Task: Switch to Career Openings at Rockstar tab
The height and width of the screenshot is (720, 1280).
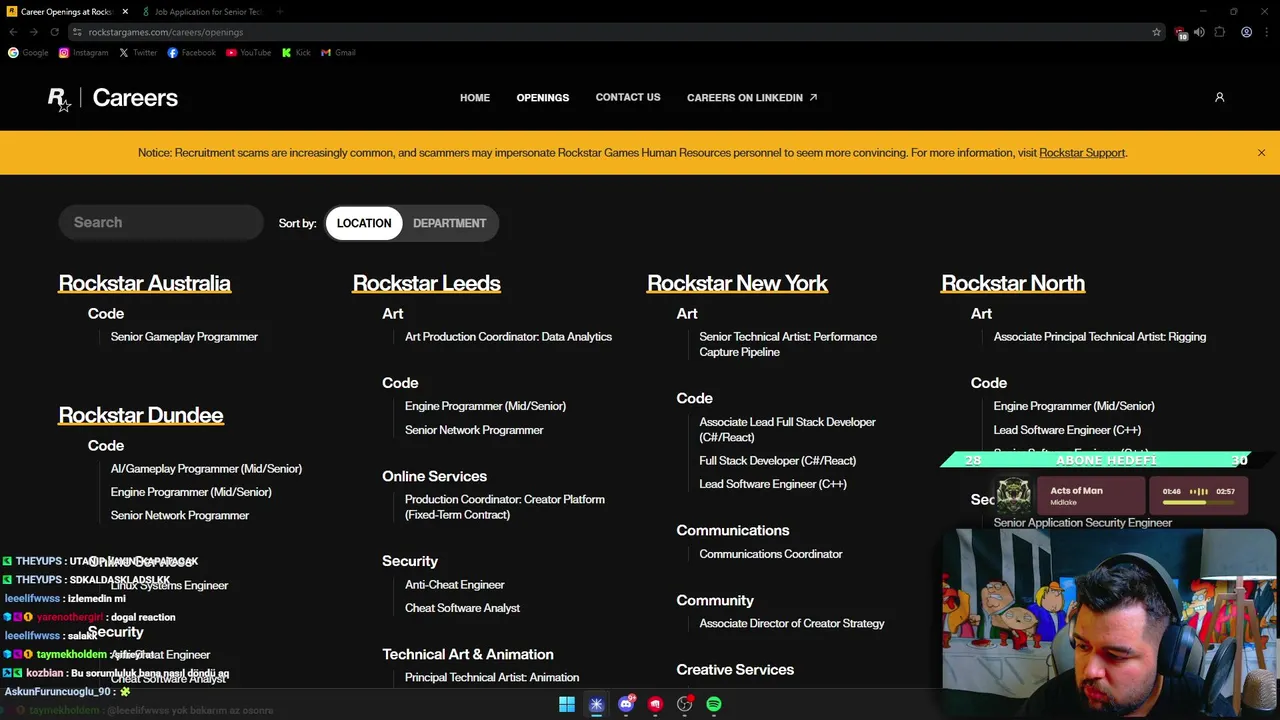Action: click(x=66, y=12)
